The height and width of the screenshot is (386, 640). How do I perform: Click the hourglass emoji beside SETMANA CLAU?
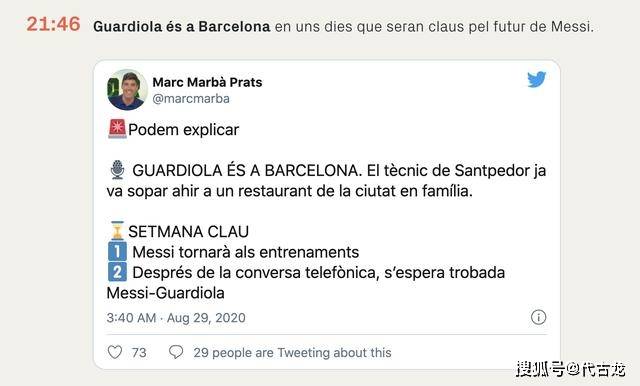tap(117, 231)
